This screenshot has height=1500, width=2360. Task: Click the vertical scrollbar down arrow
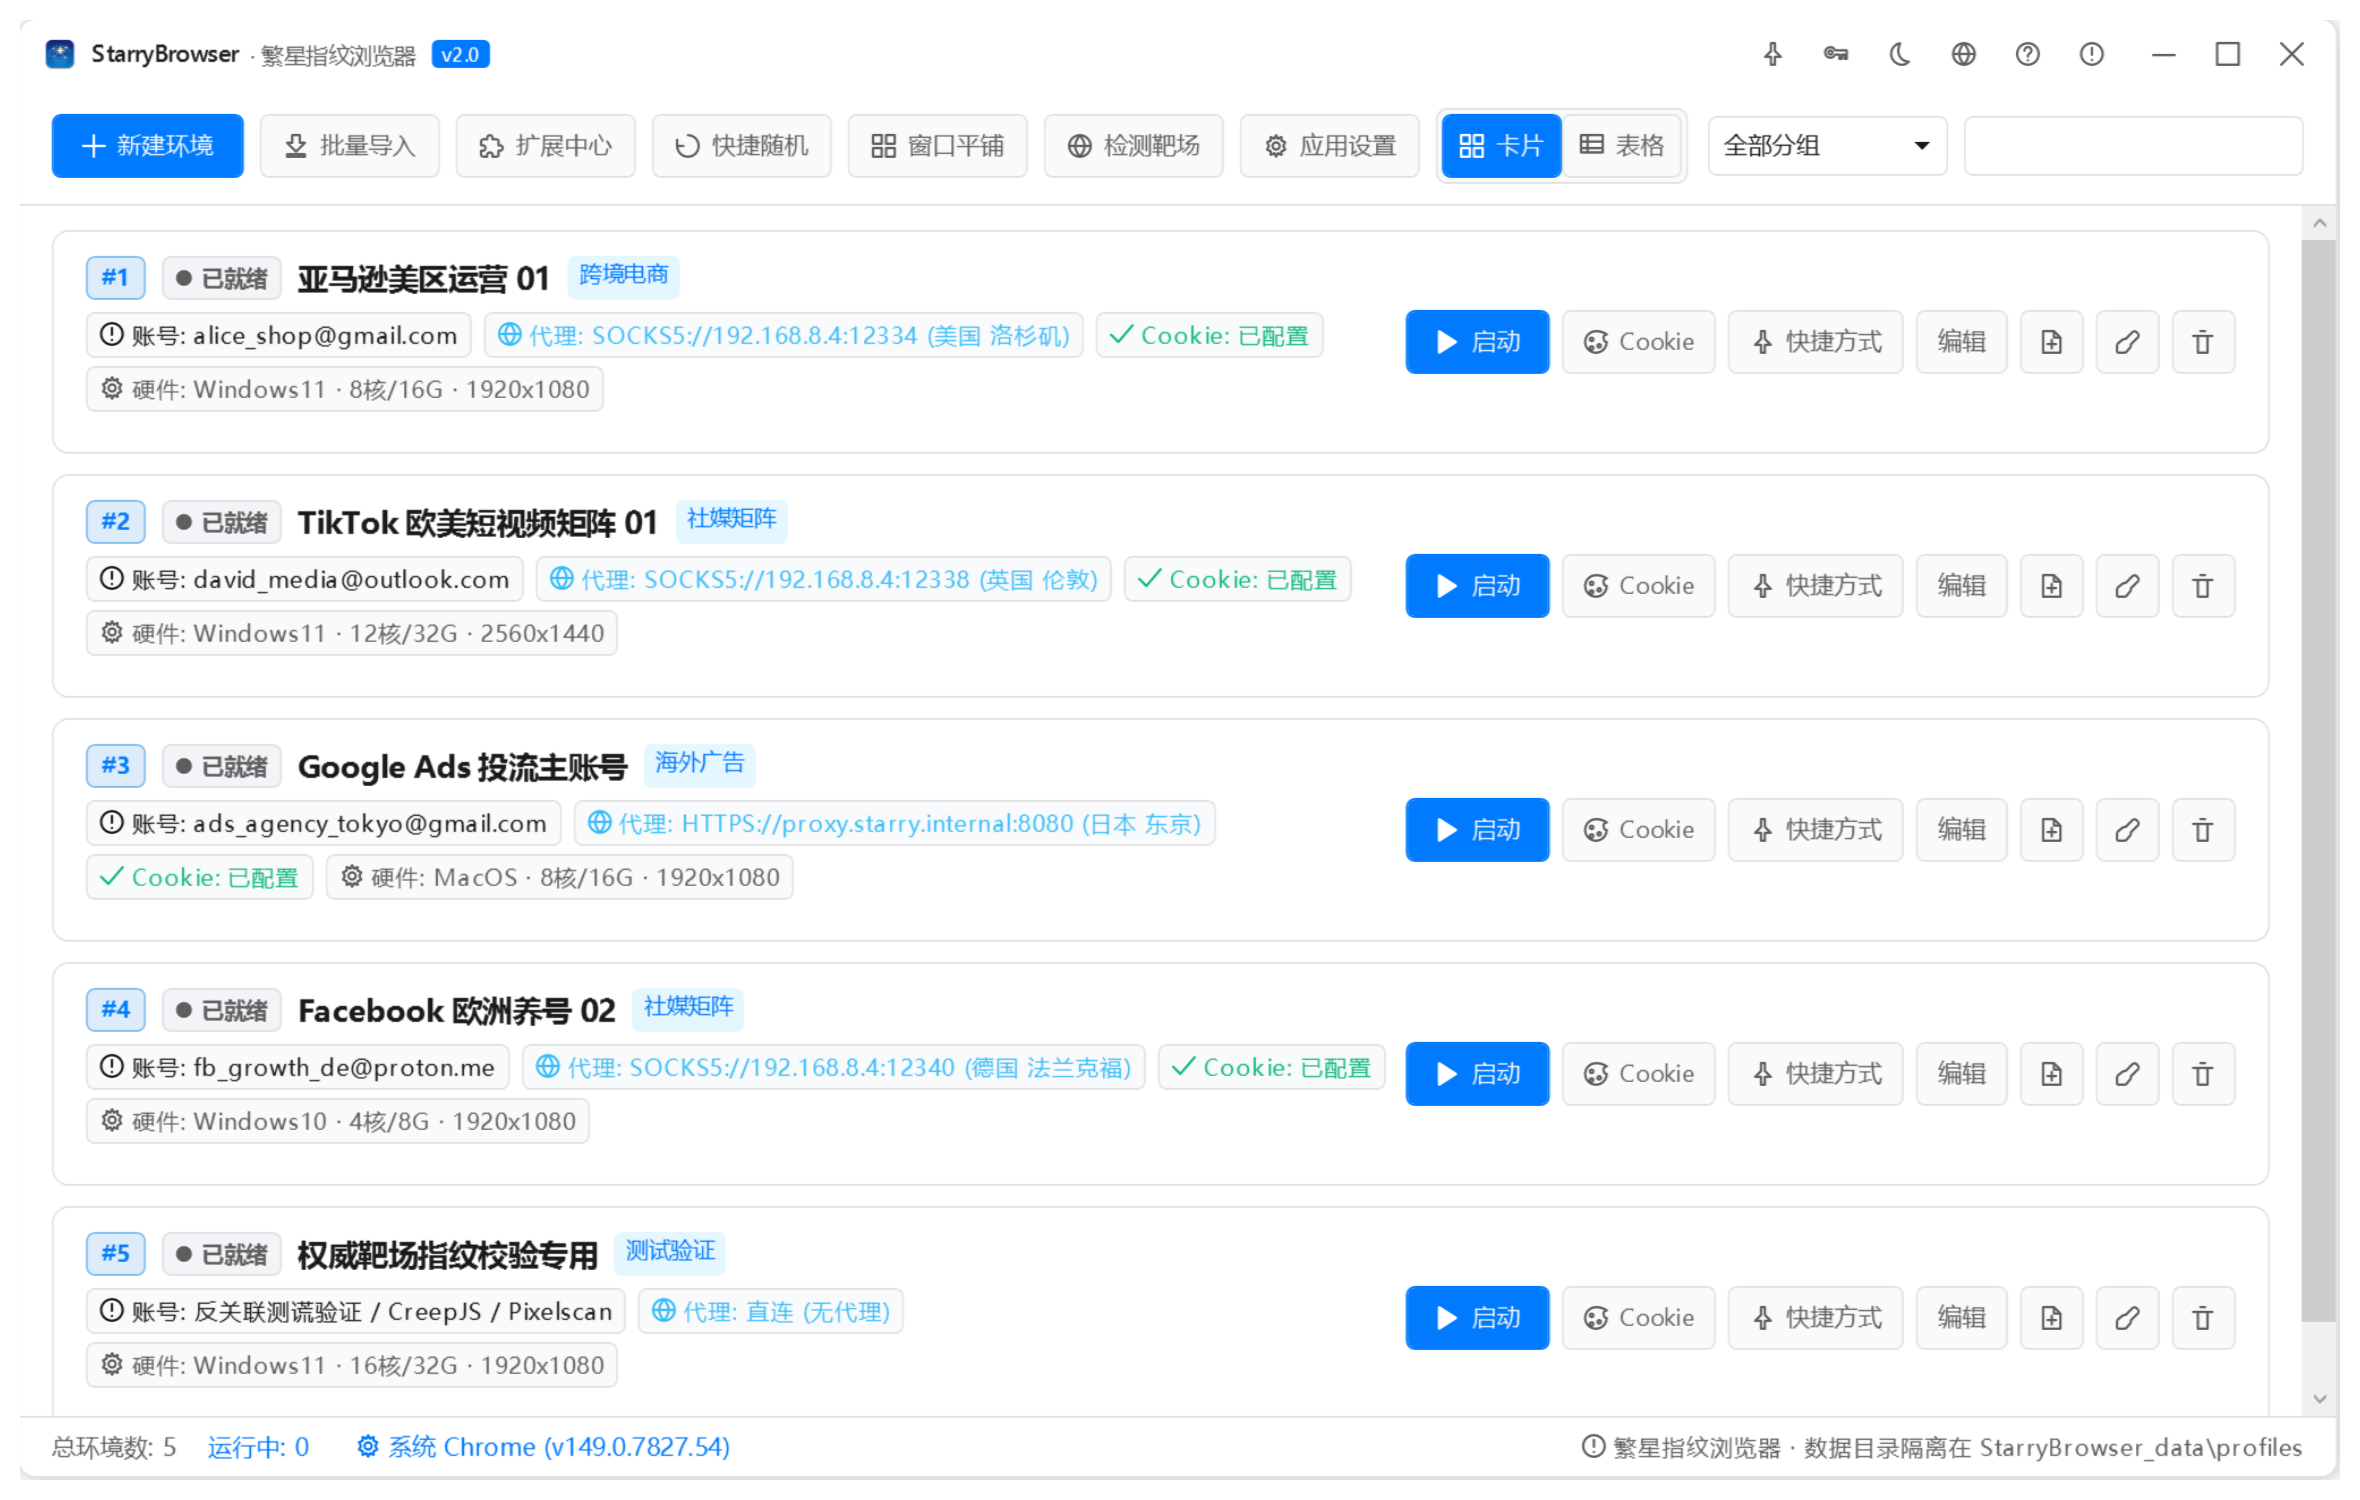[x=2320, y=1399]
